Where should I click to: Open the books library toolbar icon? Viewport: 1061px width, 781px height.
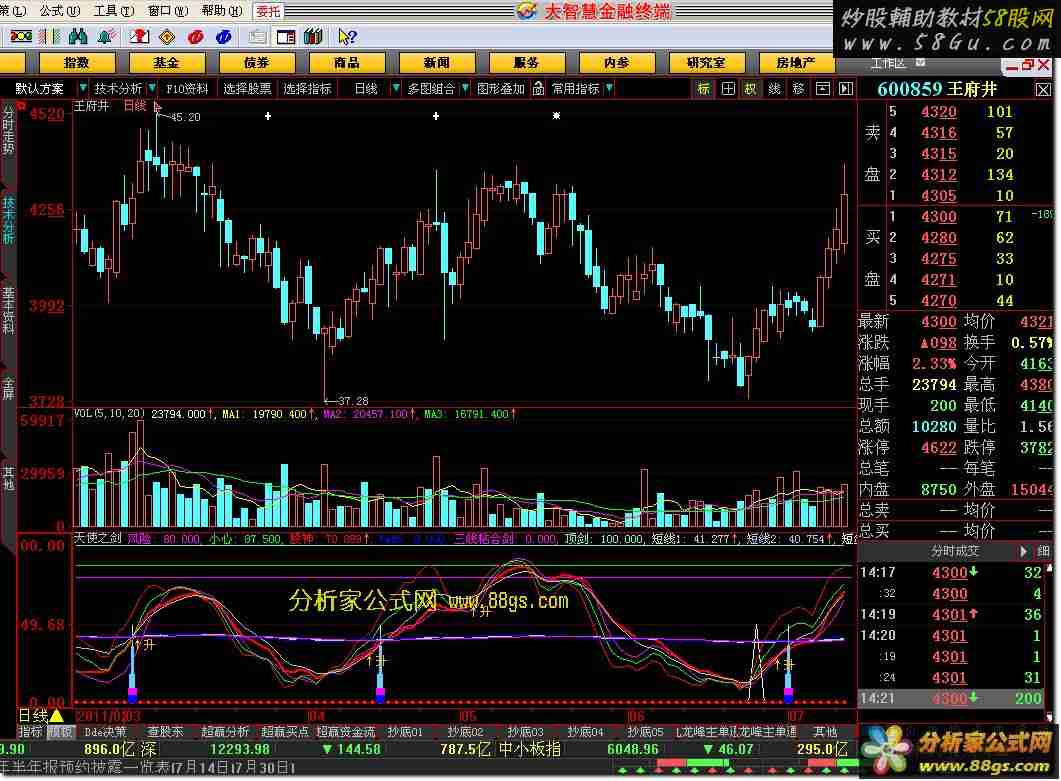click(x=313, y=37)
